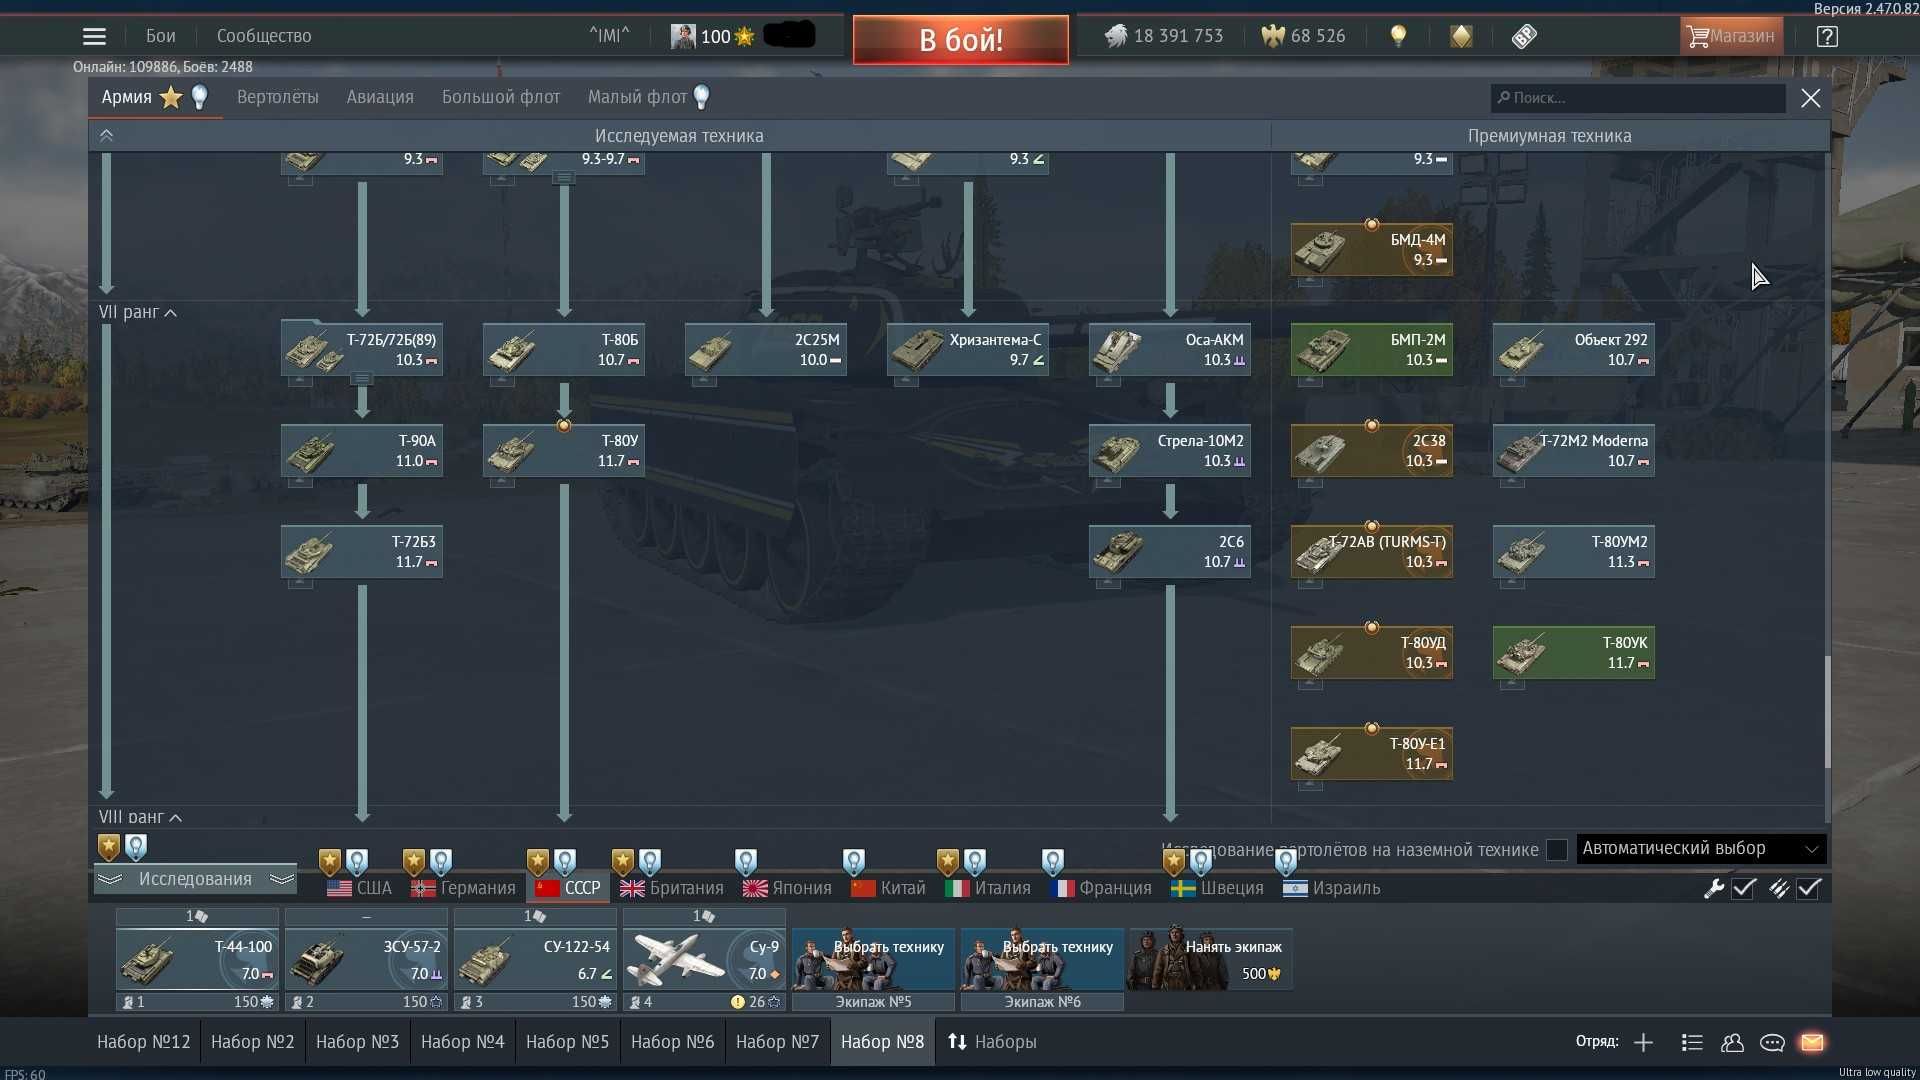Viewport: 1920px width, 1080px height.
Task: Collapse panel via right Исследования chevron
Action: 282,879
